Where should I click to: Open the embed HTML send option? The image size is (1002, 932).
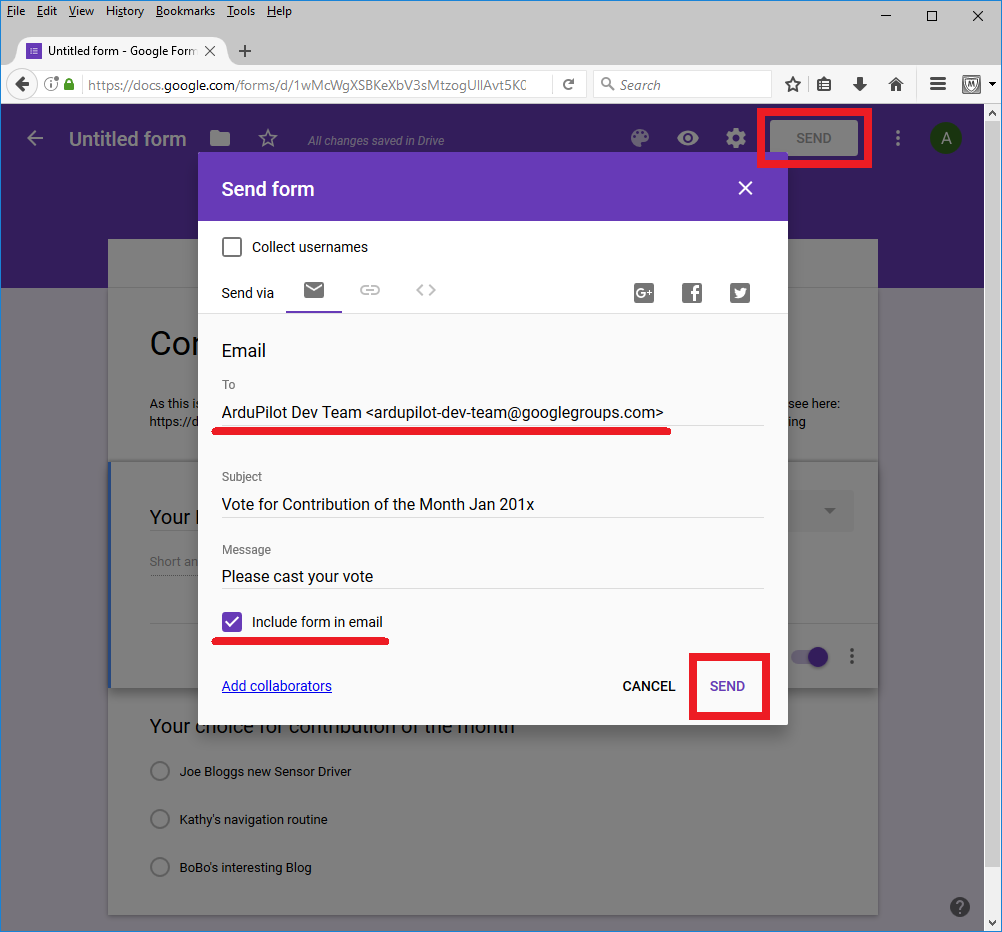(426, 290)
